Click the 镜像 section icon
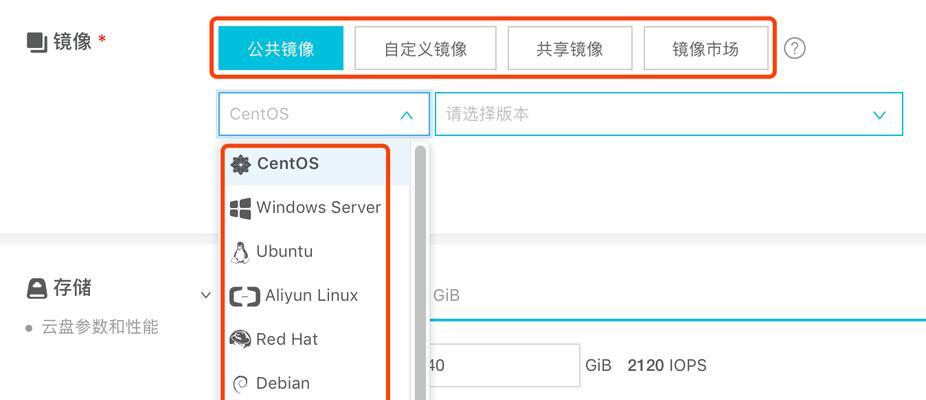This screenshot has height=400, width=926. point(37,43)
